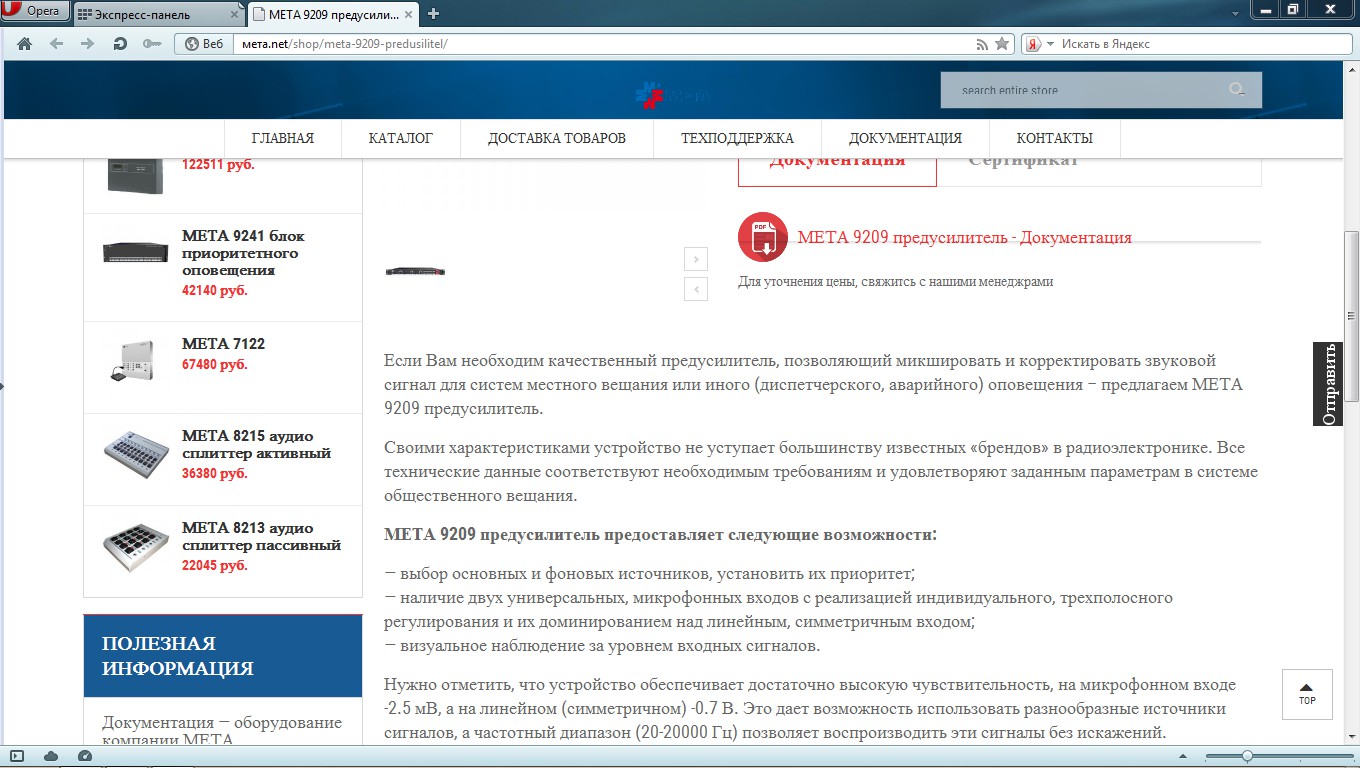Open Документация – оборудование компании МЕТА link
This screenshot has width=1360, height=768.
(222, 731)
